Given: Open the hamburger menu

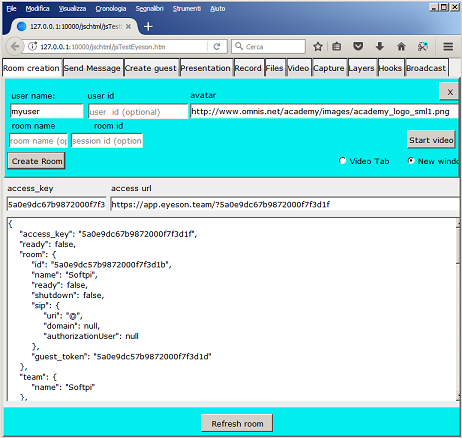Looking at the screenshot, I should coord(448,46).
